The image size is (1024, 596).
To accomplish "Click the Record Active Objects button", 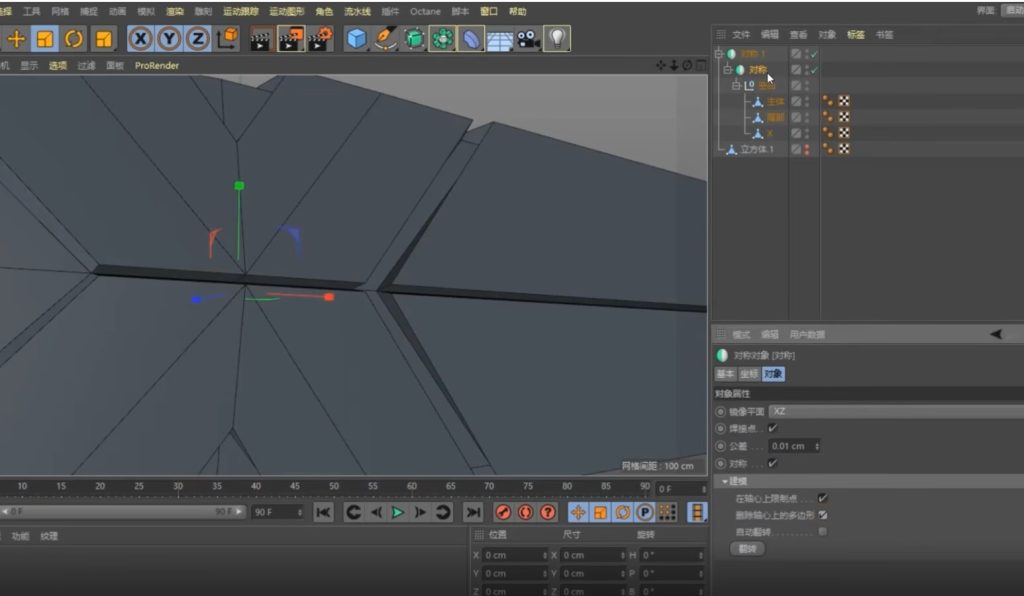I will click(503, 512).
